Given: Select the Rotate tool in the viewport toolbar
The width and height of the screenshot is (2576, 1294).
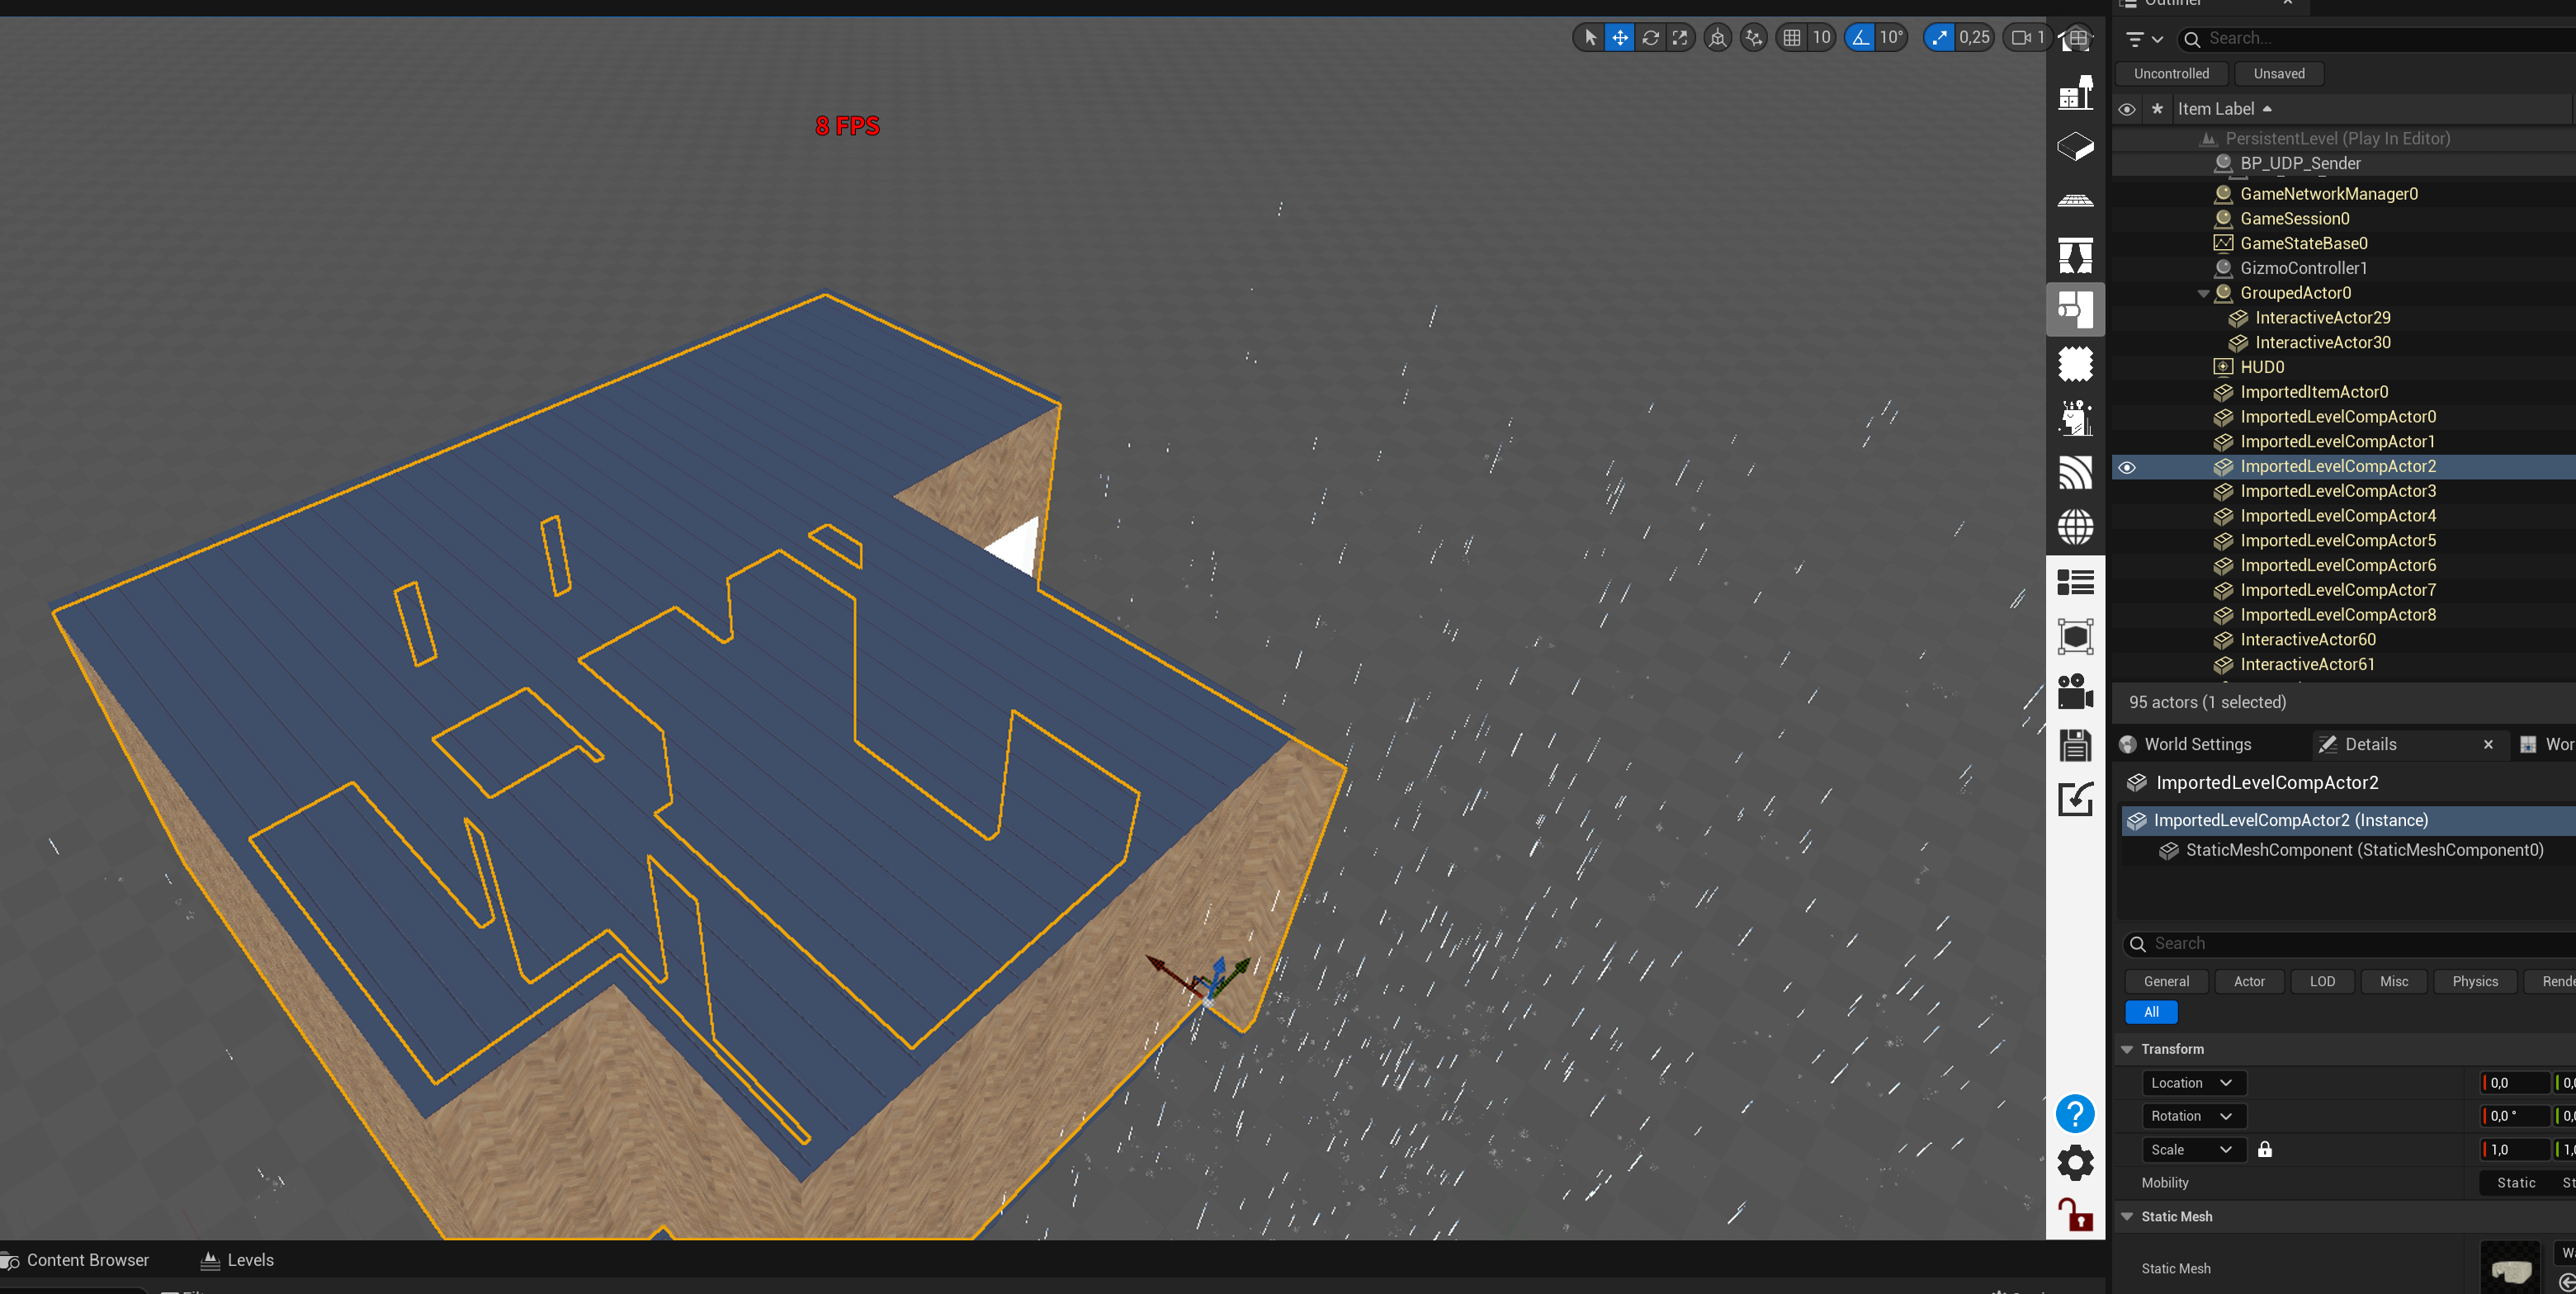Looking at the screenshot, I should tap(1650, 37).
